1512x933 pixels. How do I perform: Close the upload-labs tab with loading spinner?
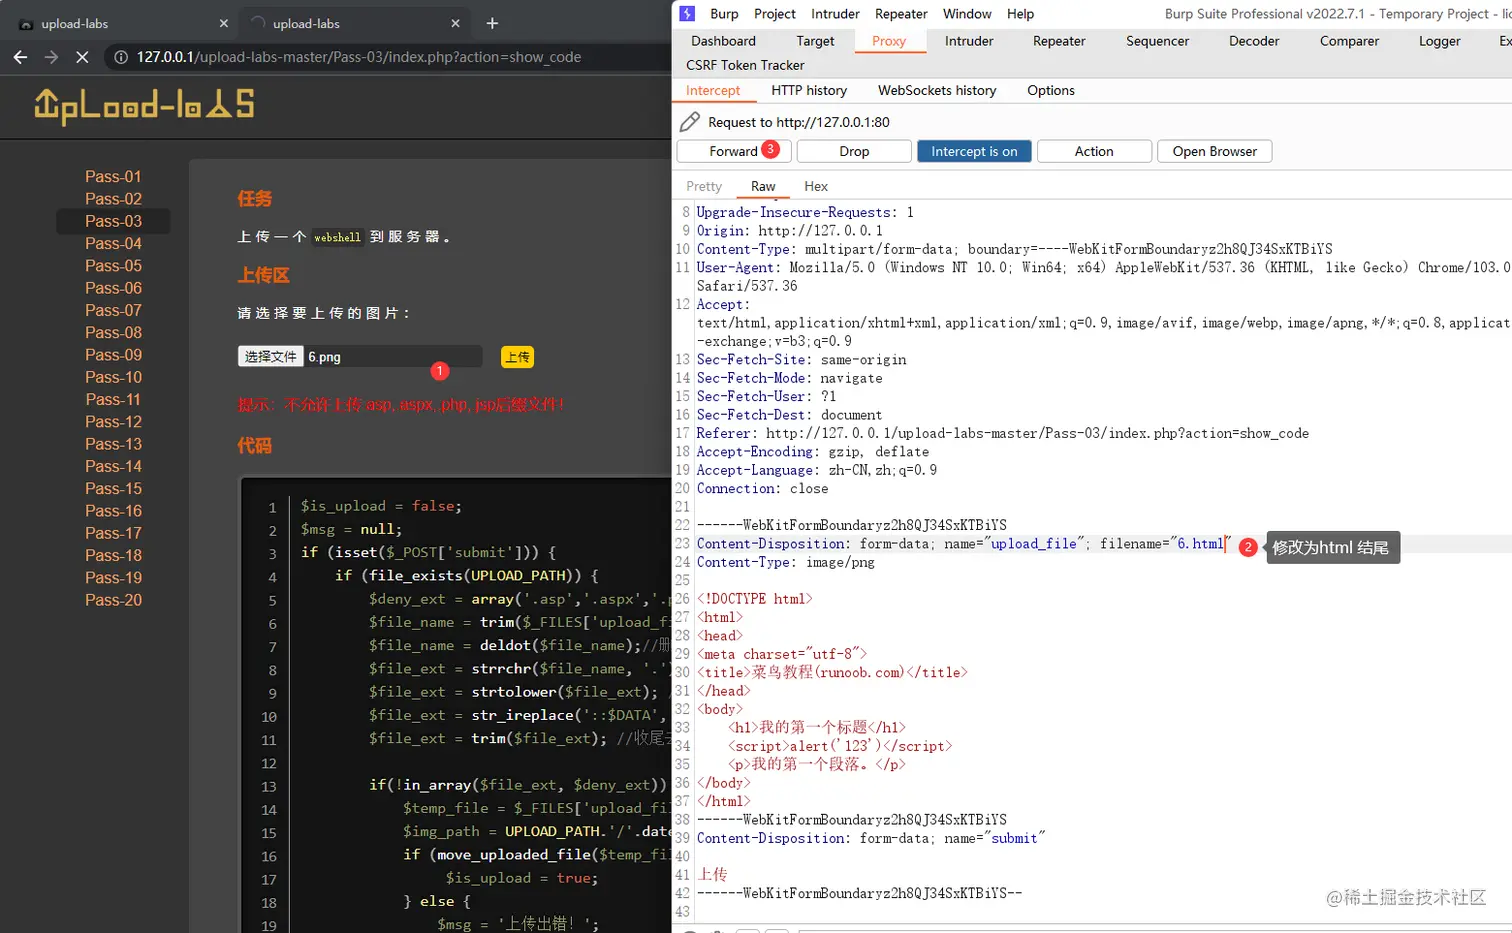coord(456,23)
